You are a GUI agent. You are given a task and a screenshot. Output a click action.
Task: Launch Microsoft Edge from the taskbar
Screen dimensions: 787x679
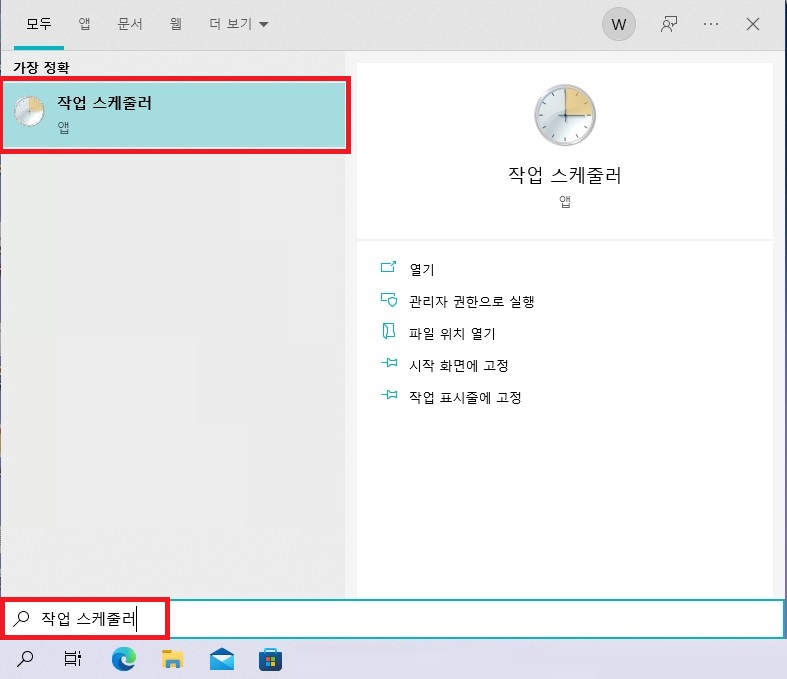(123, 659)
